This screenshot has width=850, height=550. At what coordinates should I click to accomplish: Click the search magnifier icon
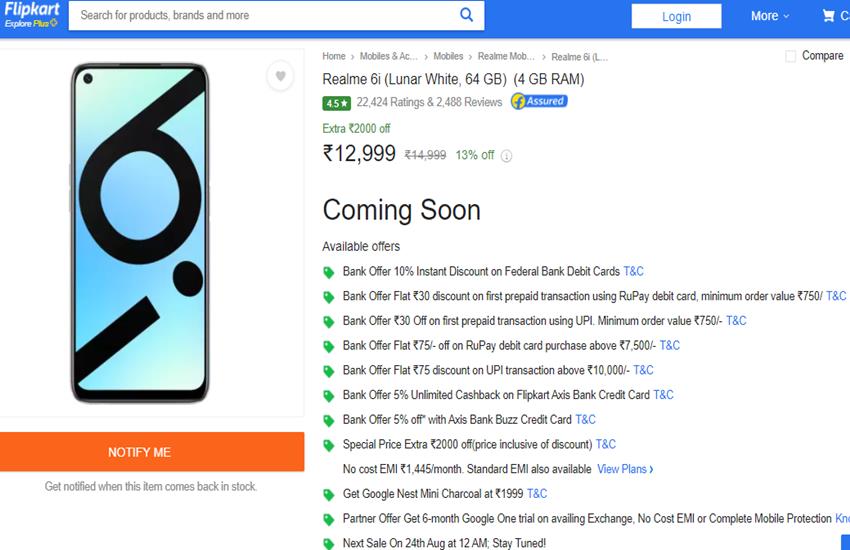point(466,15)
